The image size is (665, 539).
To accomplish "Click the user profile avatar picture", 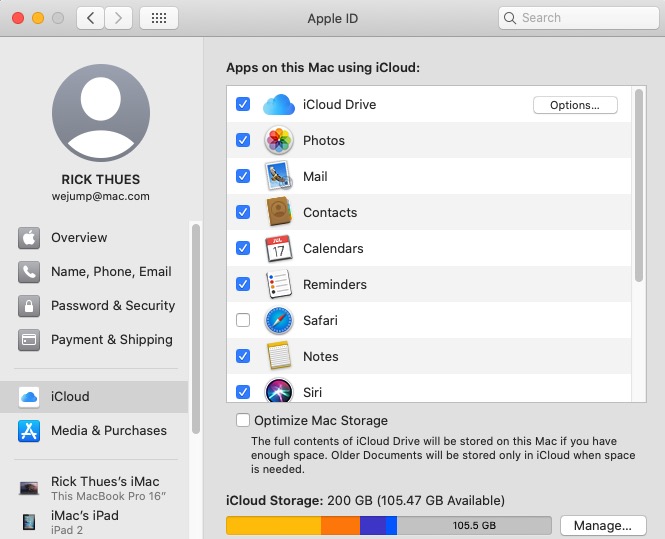I will pyautogui.click(x=101, y=113).
